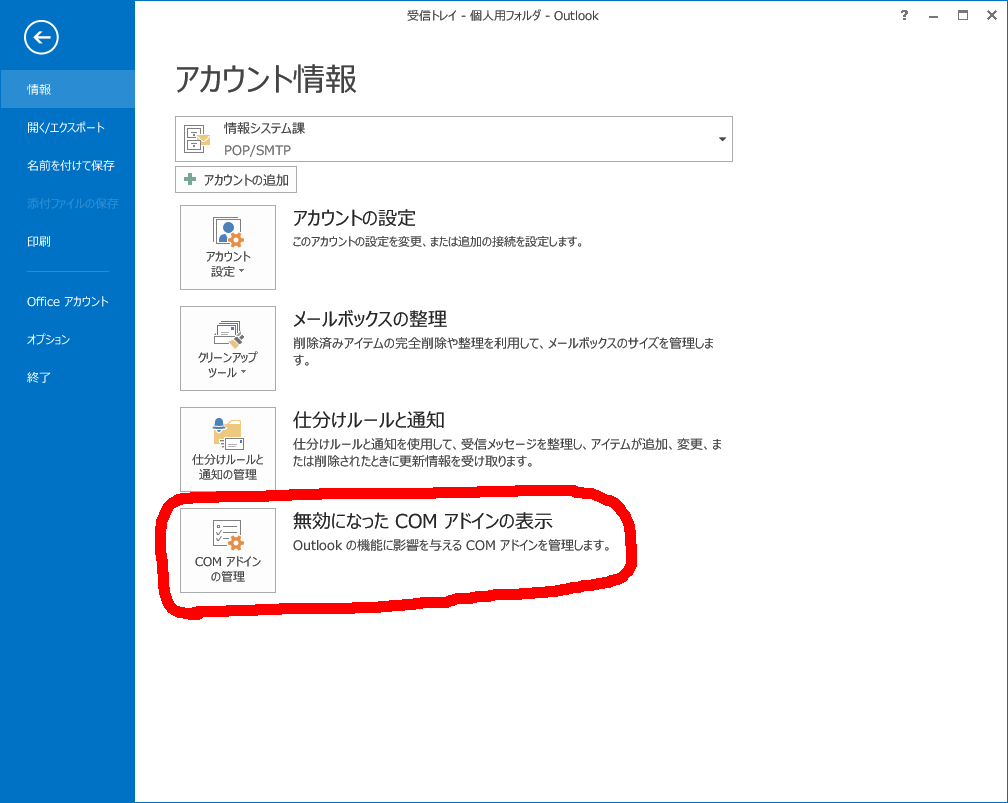Open the 開く/エクスポート page
Image resolution: width=1008 pixels, height=803 pixels.
coord(68,127)
